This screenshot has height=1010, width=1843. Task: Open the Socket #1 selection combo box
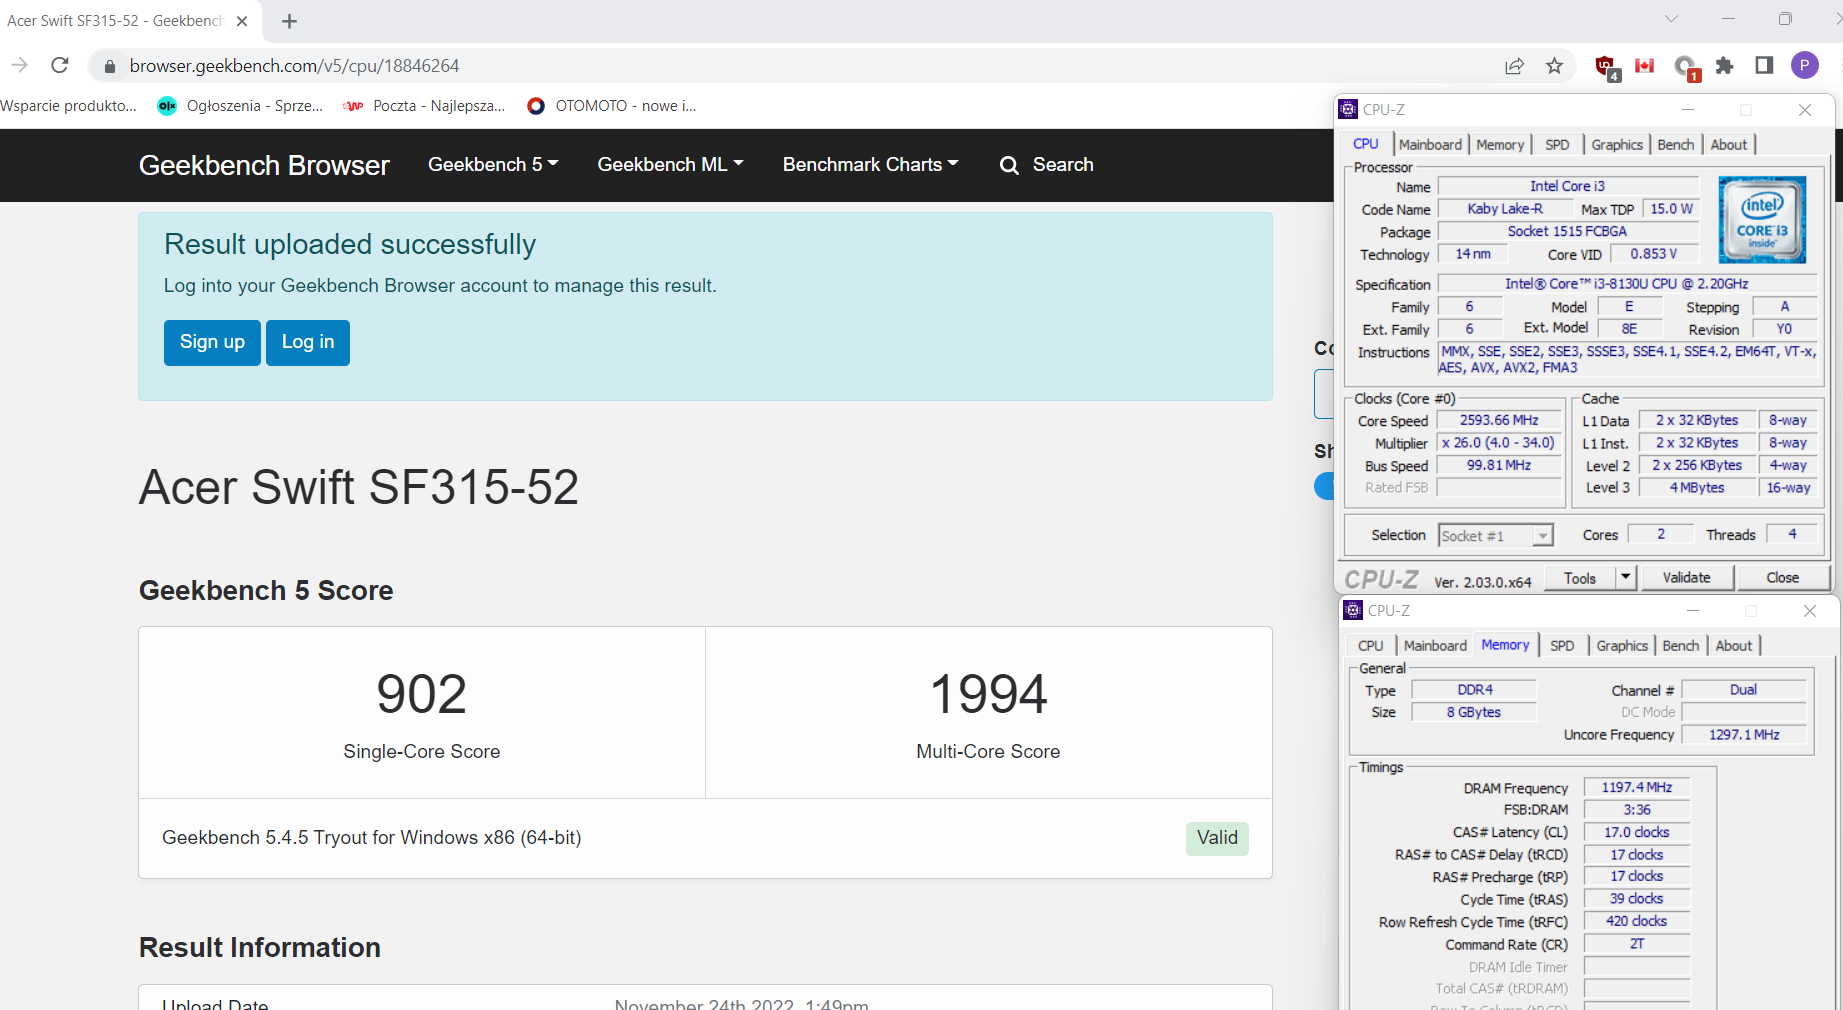pos(1495,536)
